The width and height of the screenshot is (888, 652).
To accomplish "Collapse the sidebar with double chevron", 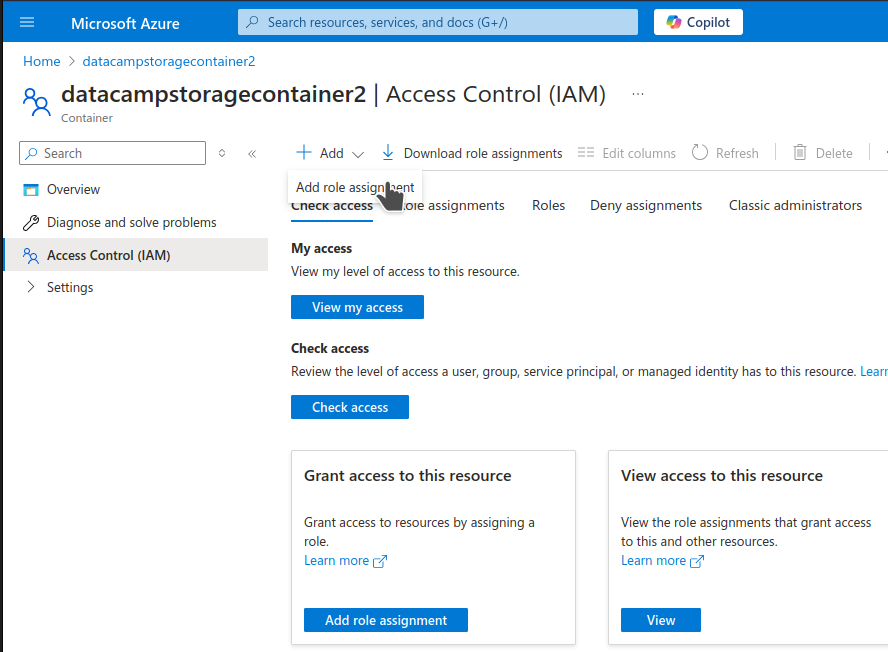I will pos(252,154).
